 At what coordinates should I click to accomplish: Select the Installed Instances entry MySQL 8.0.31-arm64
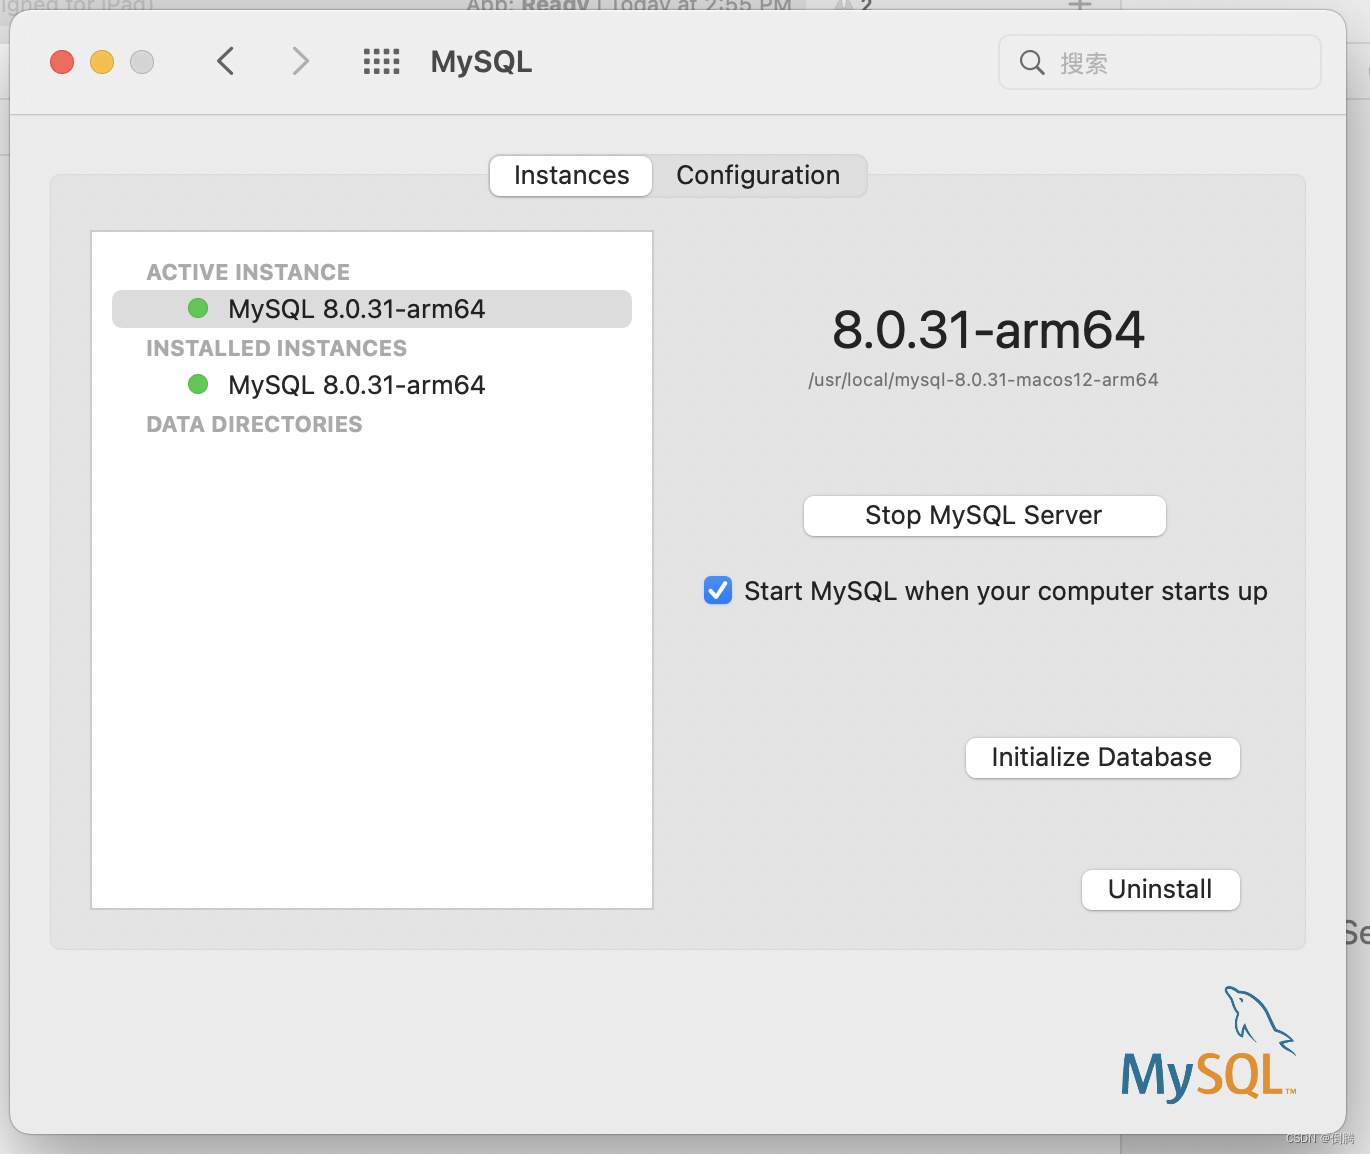(357, 384)
